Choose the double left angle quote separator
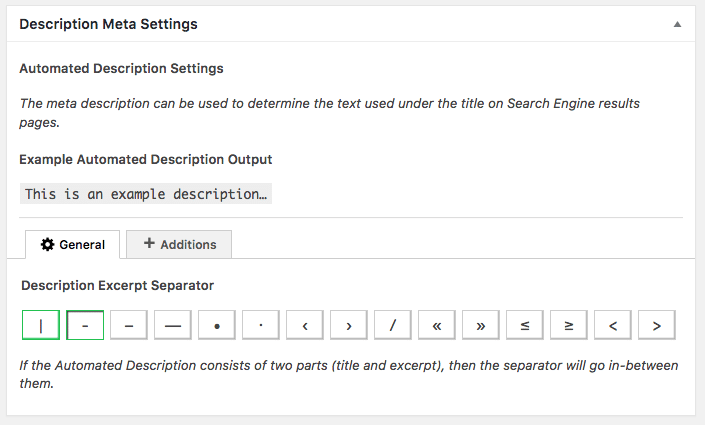 pos(437,325)
